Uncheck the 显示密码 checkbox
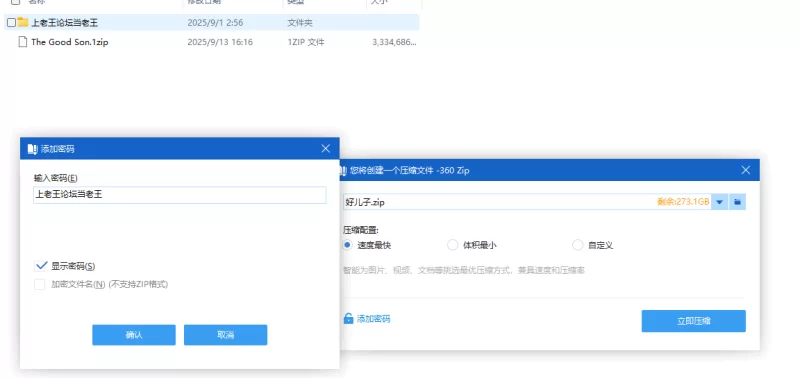Screen dimensions: 800x378 point(40,266)
